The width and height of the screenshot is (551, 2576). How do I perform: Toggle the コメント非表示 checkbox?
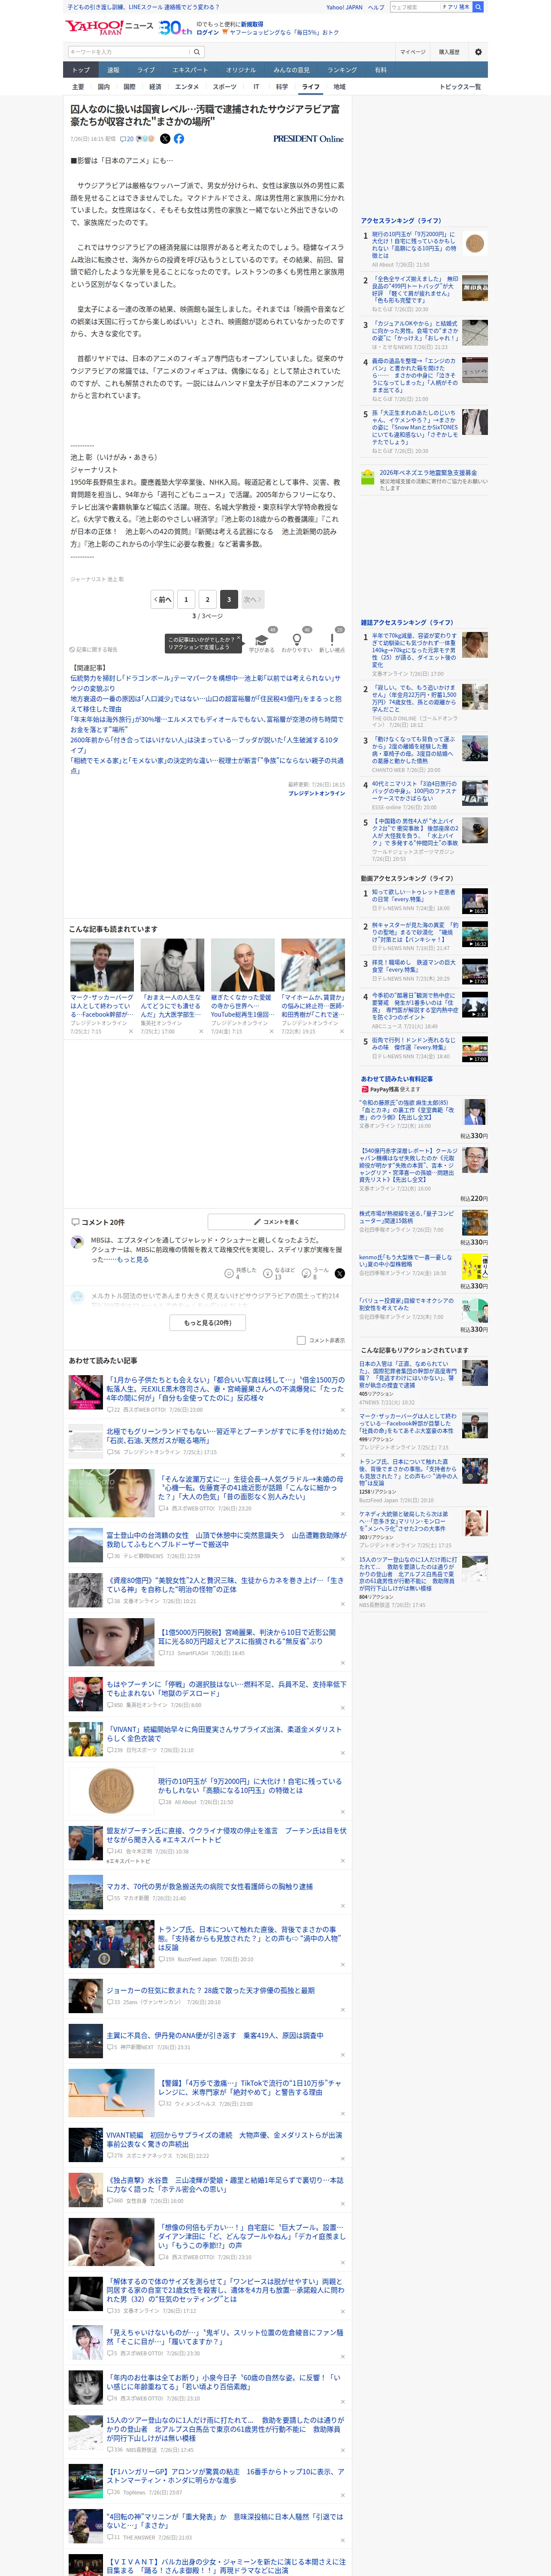pyautogui.click(x=301, y=1340)
